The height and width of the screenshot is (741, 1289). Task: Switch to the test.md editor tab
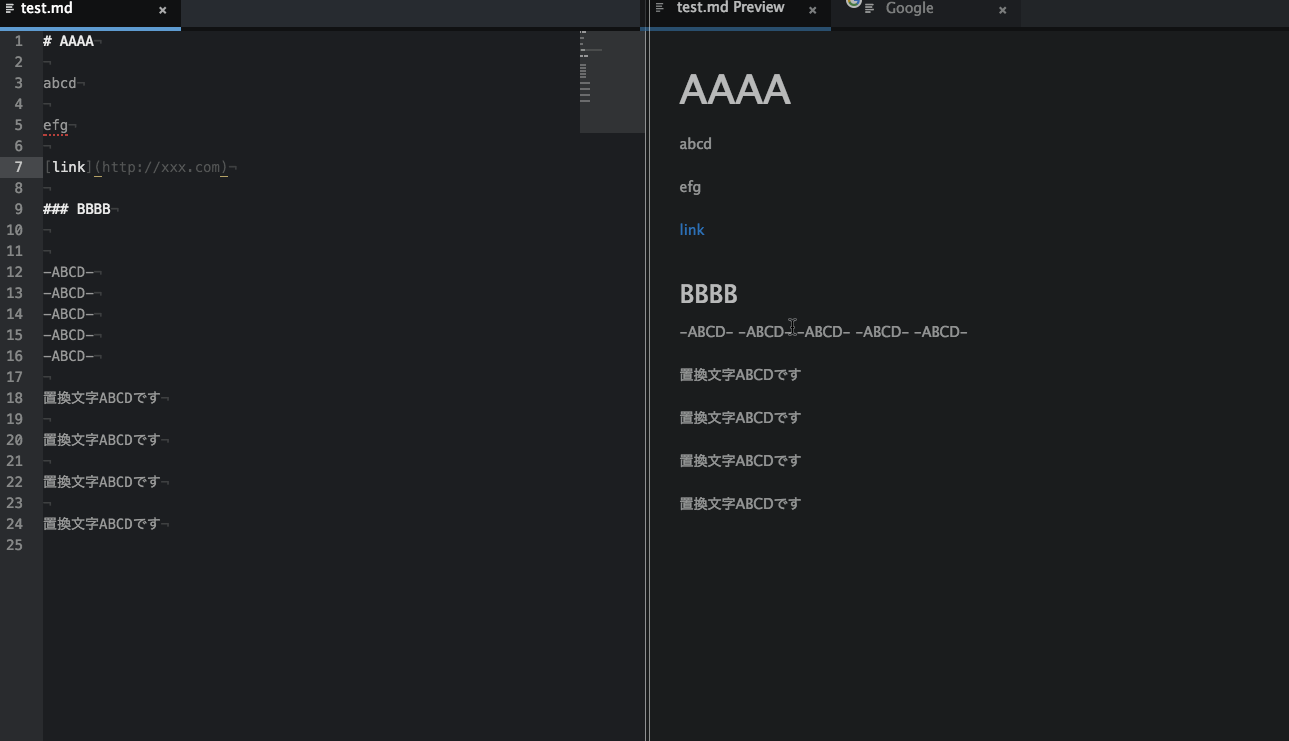[47, 9]
